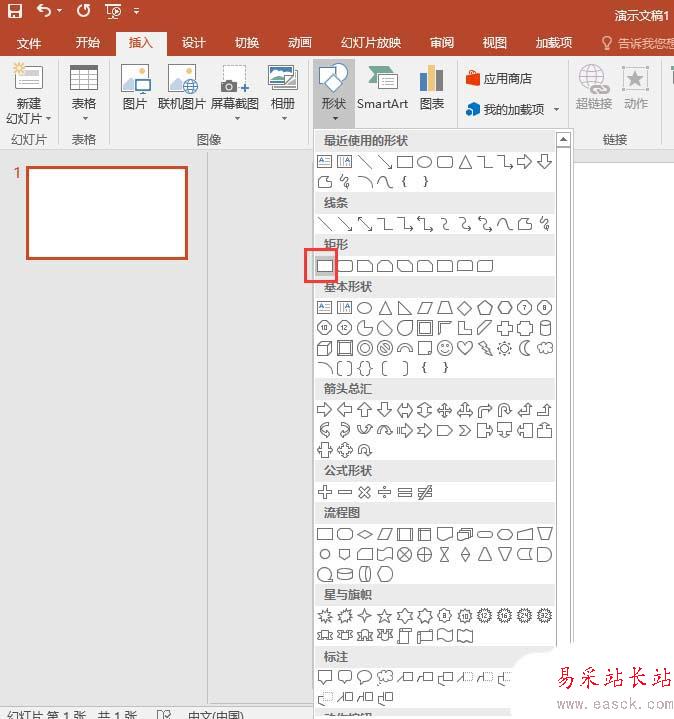Start slideshow from beginning icon
The image size is (674, 719).
[113, 11]
